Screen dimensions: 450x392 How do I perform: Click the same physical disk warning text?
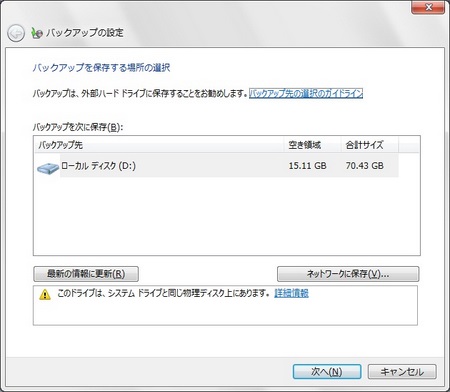pos(163,293)
